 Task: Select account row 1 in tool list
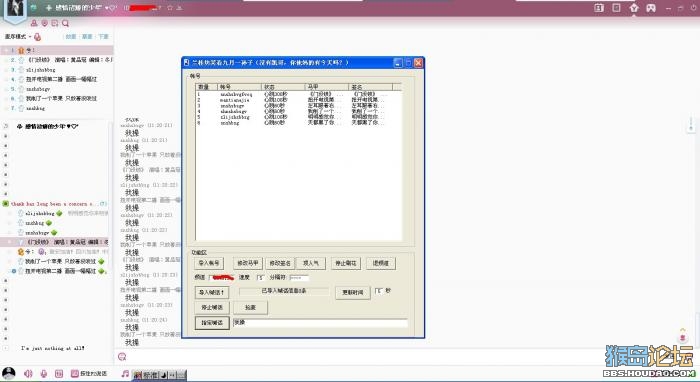tap(298, 94)
